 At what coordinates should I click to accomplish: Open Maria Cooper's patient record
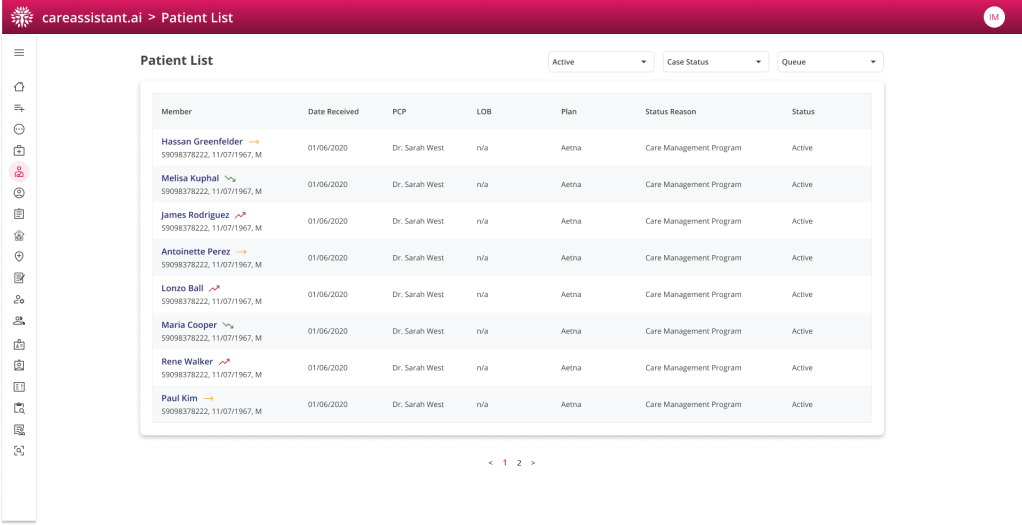tap(189, 325)
